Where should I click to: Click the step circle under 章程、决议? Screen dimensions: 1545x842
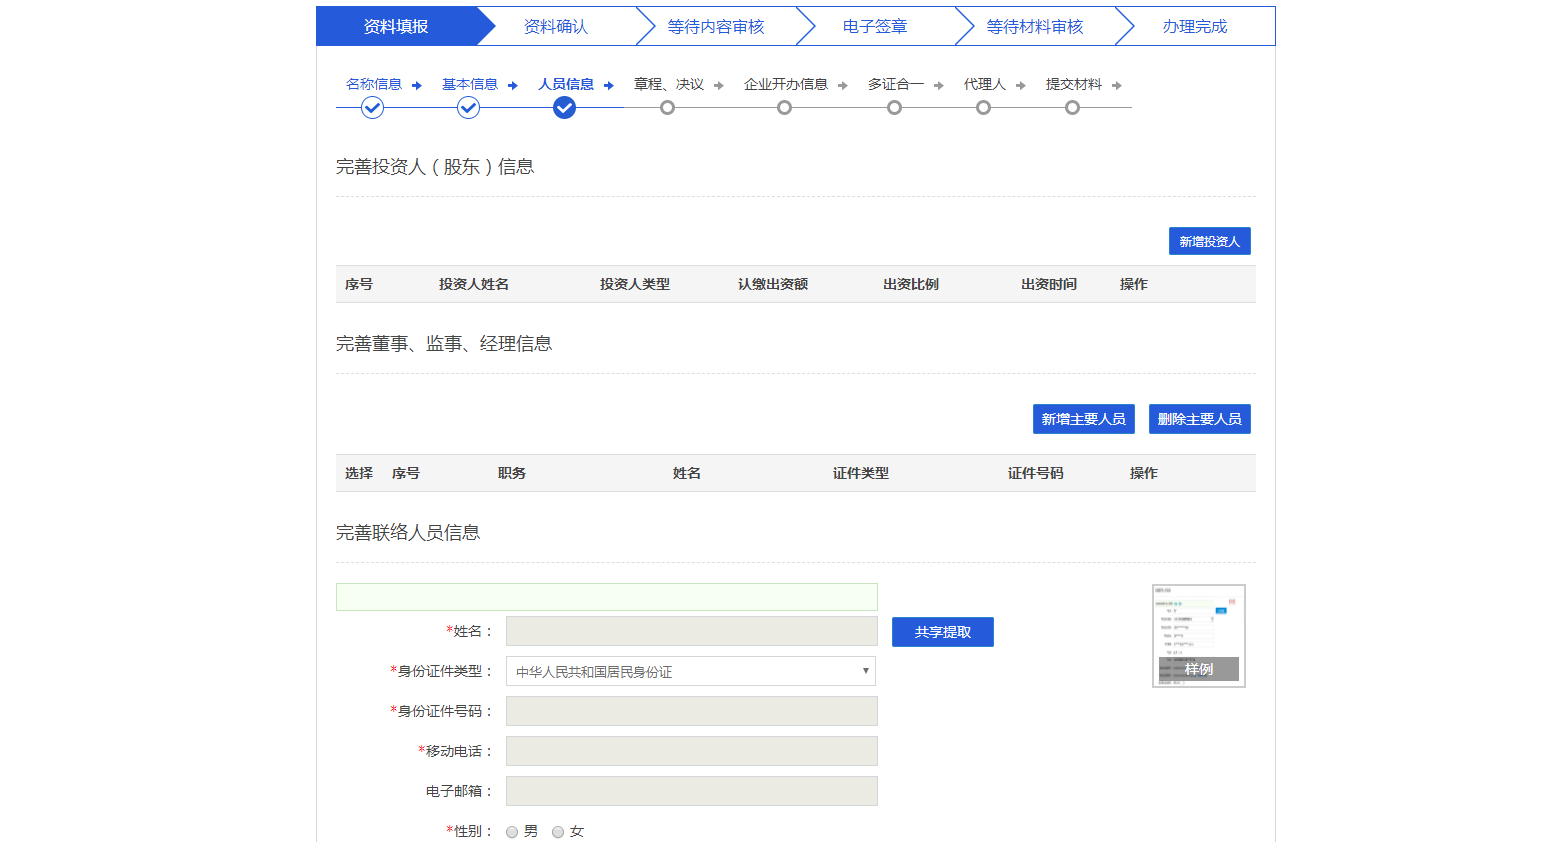(x=667, y=108)
